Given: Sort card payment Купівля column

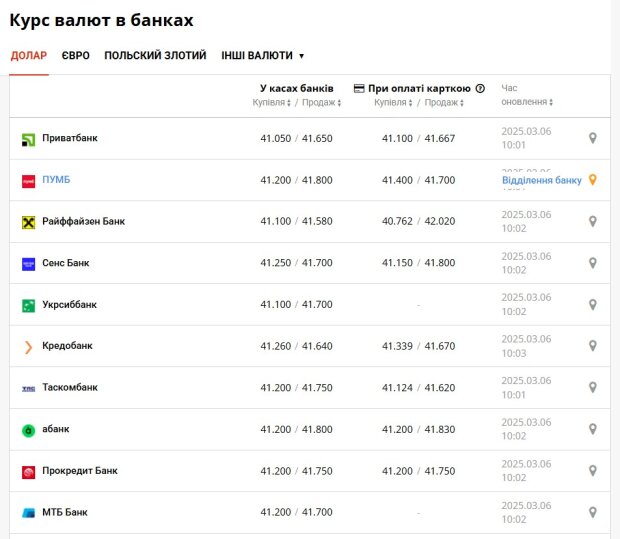Looking at the screenshot, I should click(393, 102).
